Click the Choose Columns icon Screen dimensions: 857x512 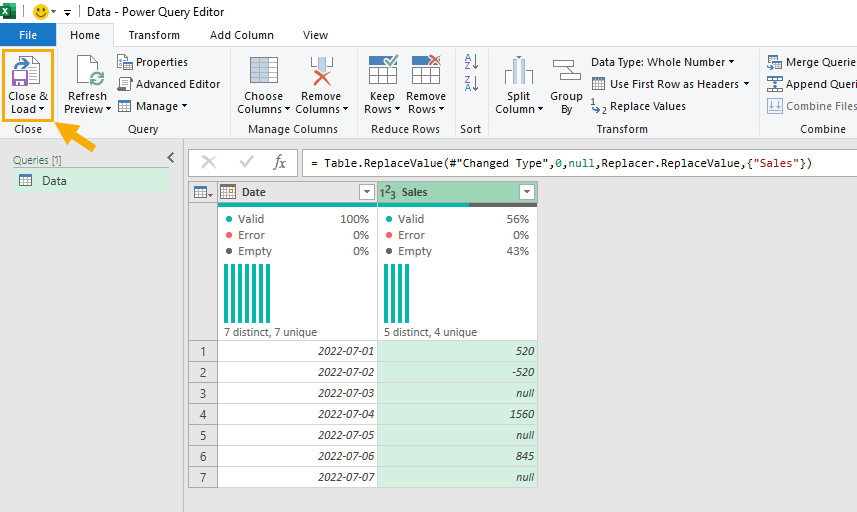(264, 70)
